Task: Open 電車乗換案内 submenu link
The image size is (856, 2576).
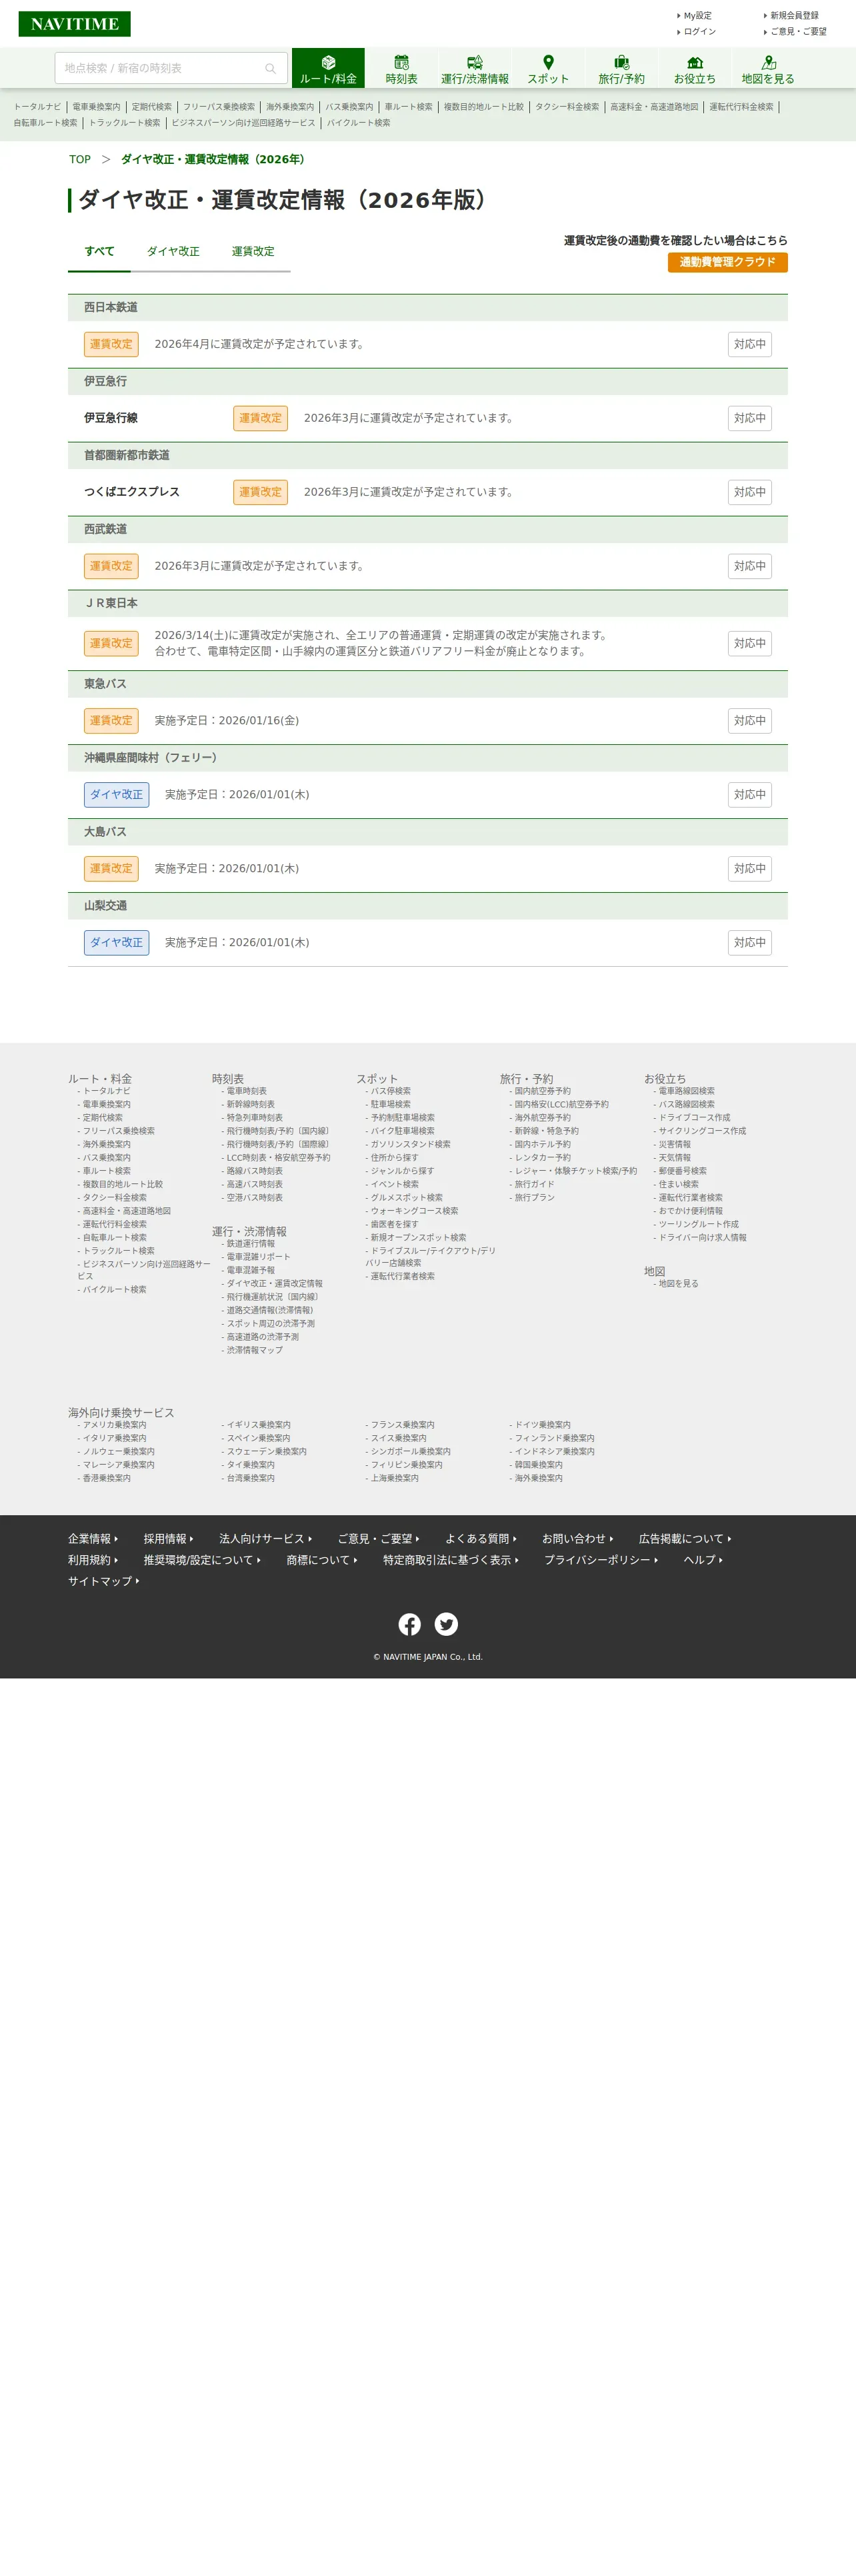Action: 96,107
